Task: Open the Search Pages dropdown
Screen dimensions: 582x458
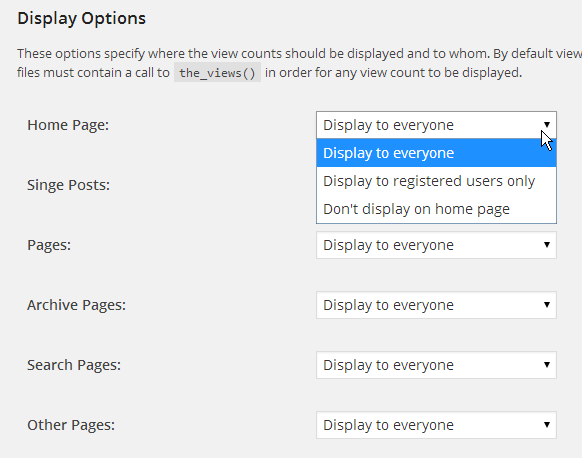Action: click(436, 365)
